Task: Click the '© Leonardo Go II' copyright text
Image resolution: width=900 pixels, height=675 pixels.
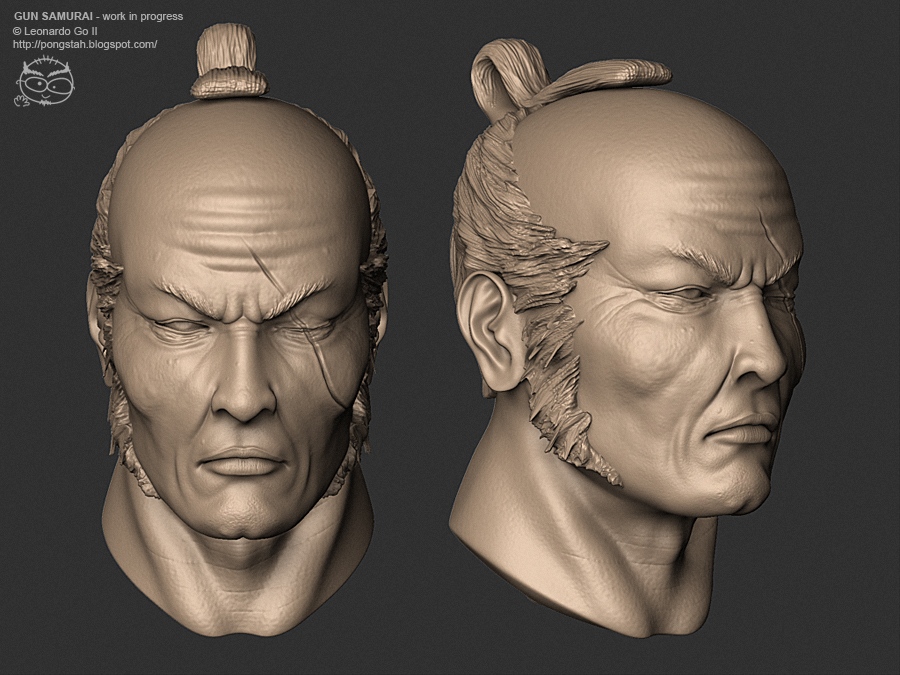Action: [x=55, y=30]
